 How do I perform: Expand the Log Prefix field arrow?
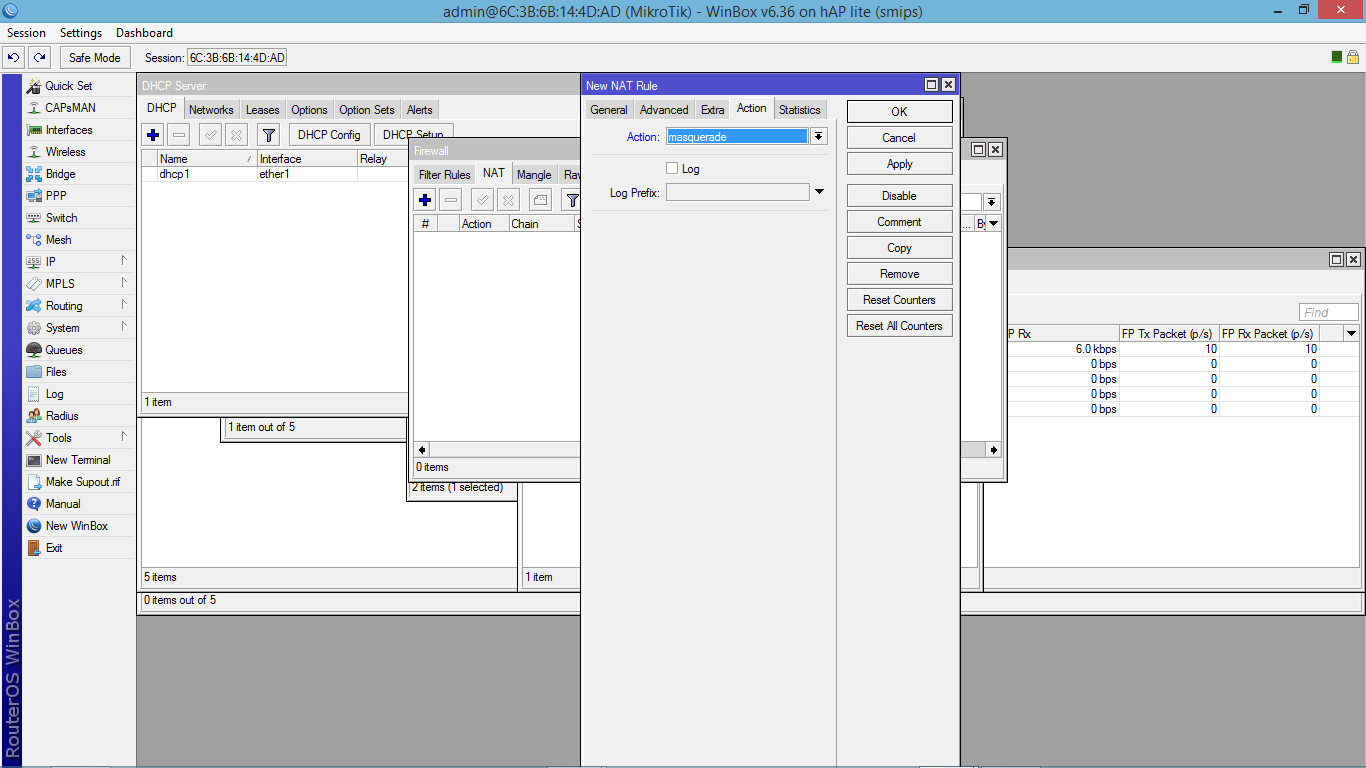pos(819,192)
